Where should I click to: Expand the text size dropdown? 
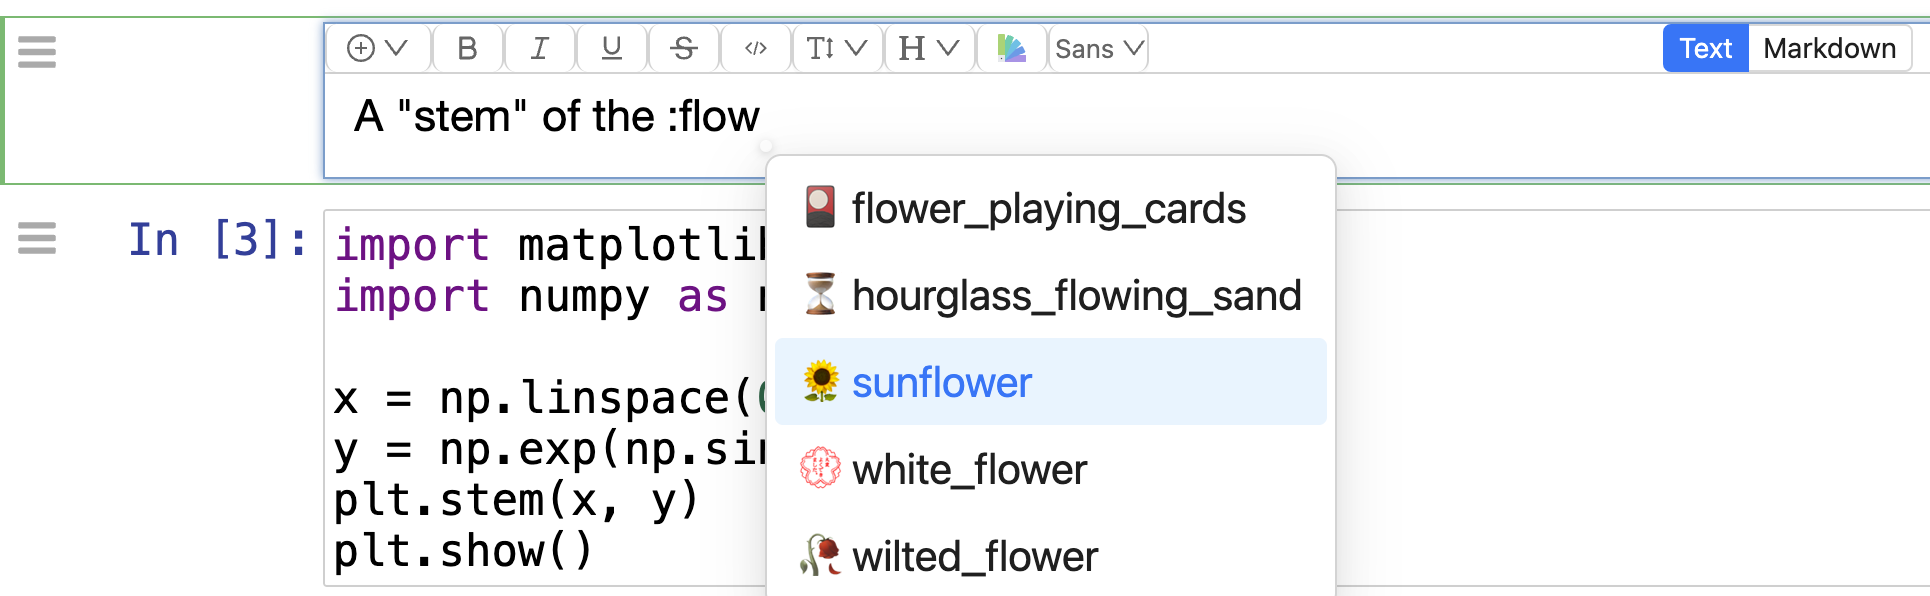click(836, 48)
